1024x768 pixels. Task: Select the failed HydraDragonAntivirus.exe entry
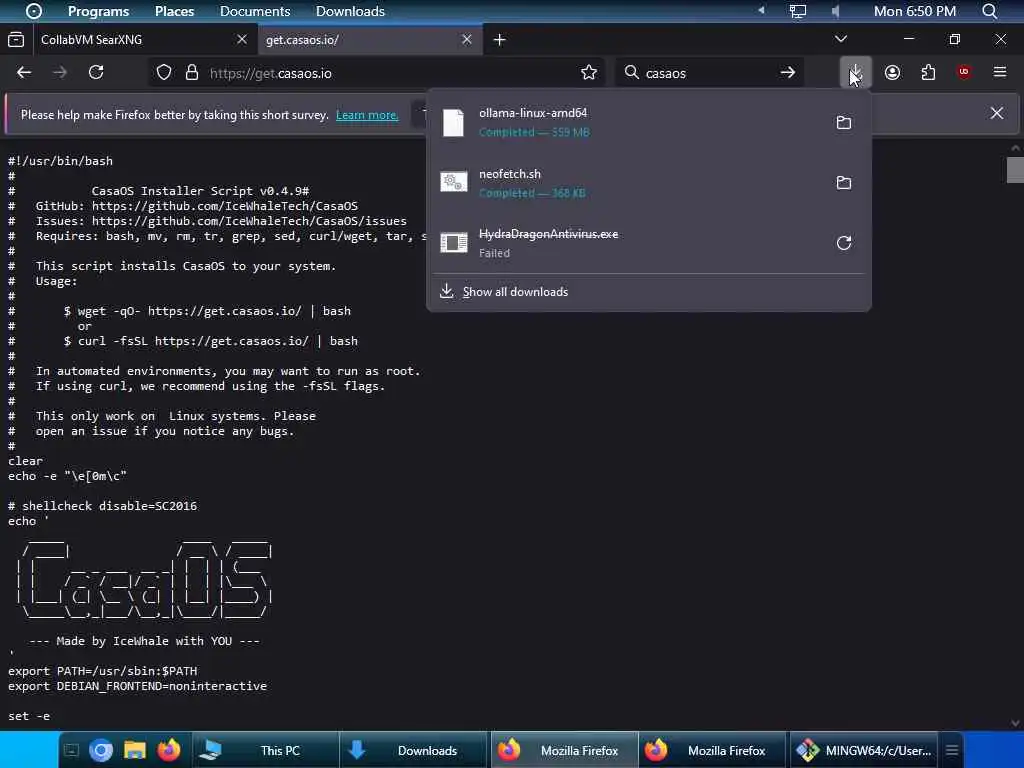pos(628,243)
